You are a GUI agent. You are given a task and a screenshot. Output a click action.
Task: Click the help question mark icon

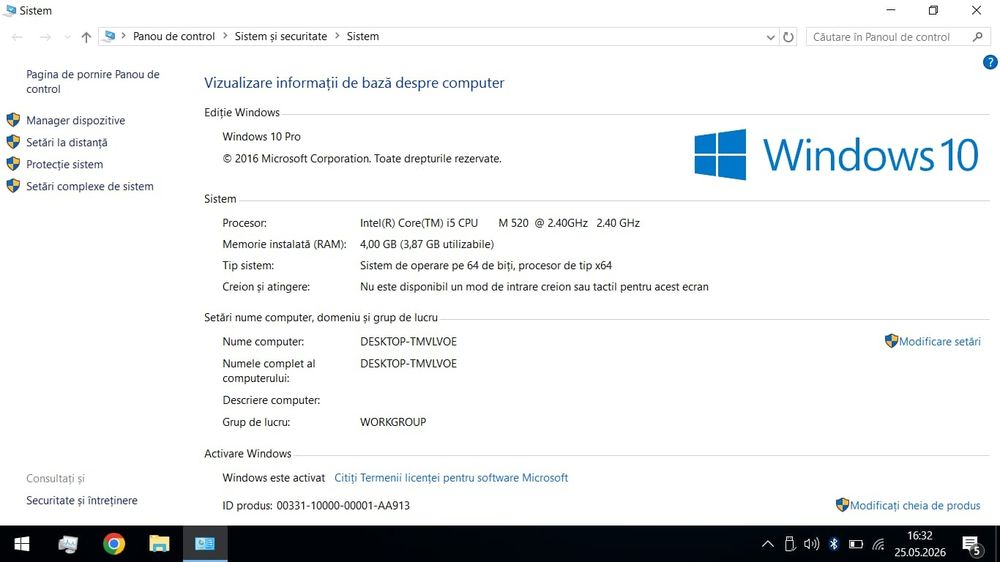click(x=990, y=62)
